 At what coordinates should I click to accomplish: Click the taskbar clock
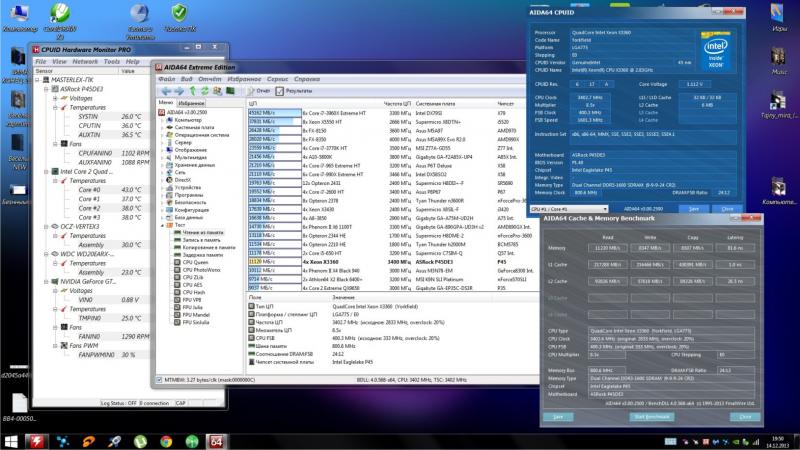point(778,442)
